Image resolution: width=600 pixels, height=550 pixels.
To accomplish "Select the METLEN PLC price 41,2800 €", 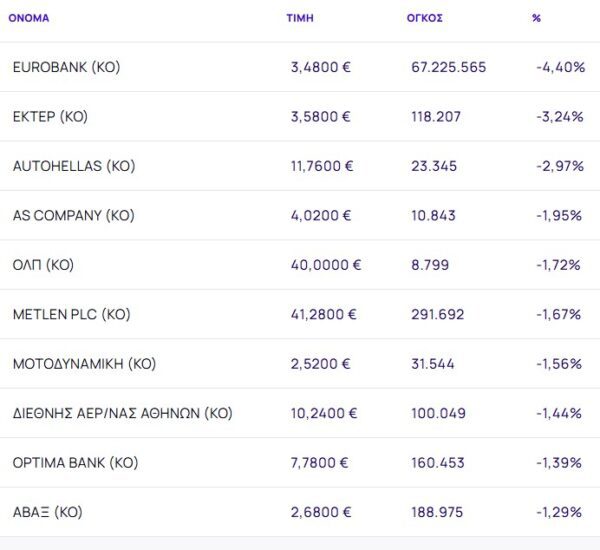I will tap(324, 314).
